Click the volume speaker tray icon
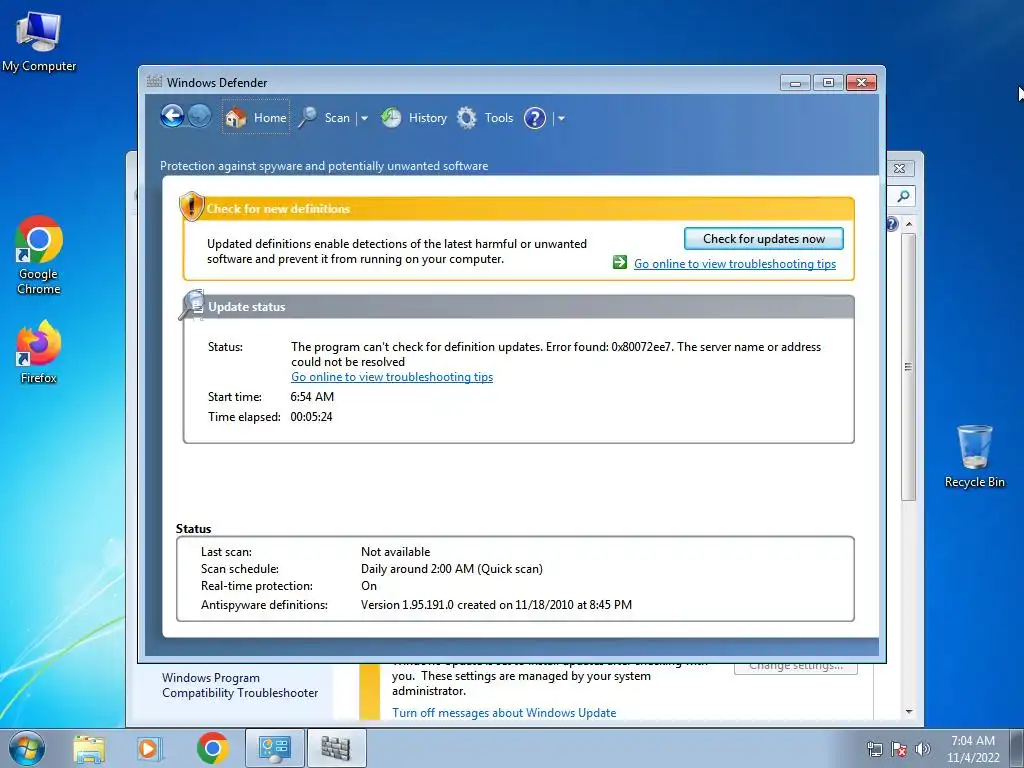This screenshot has width=1024, height=768. [922, 749]
